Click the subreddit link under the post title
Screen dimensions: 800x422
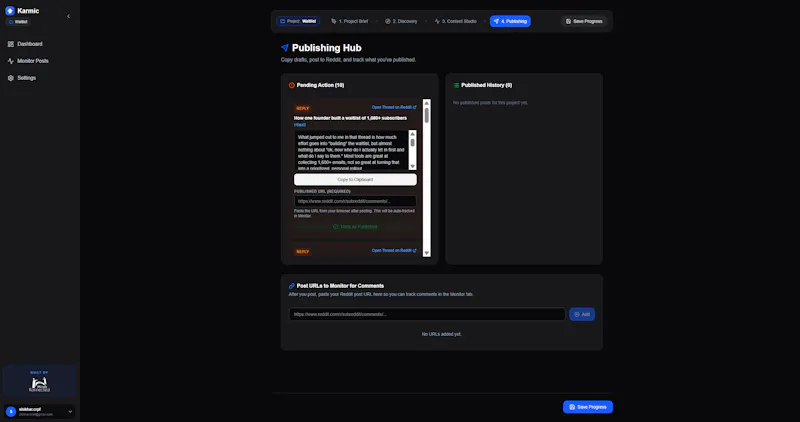point(300,125)
